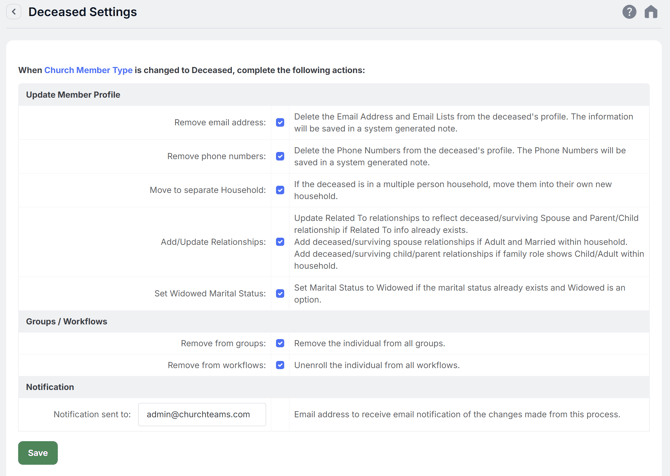This screenshot has height=476, width=670.
Task: Toggle the Add/Update Relationships checkbox
Action: [280, 242]
